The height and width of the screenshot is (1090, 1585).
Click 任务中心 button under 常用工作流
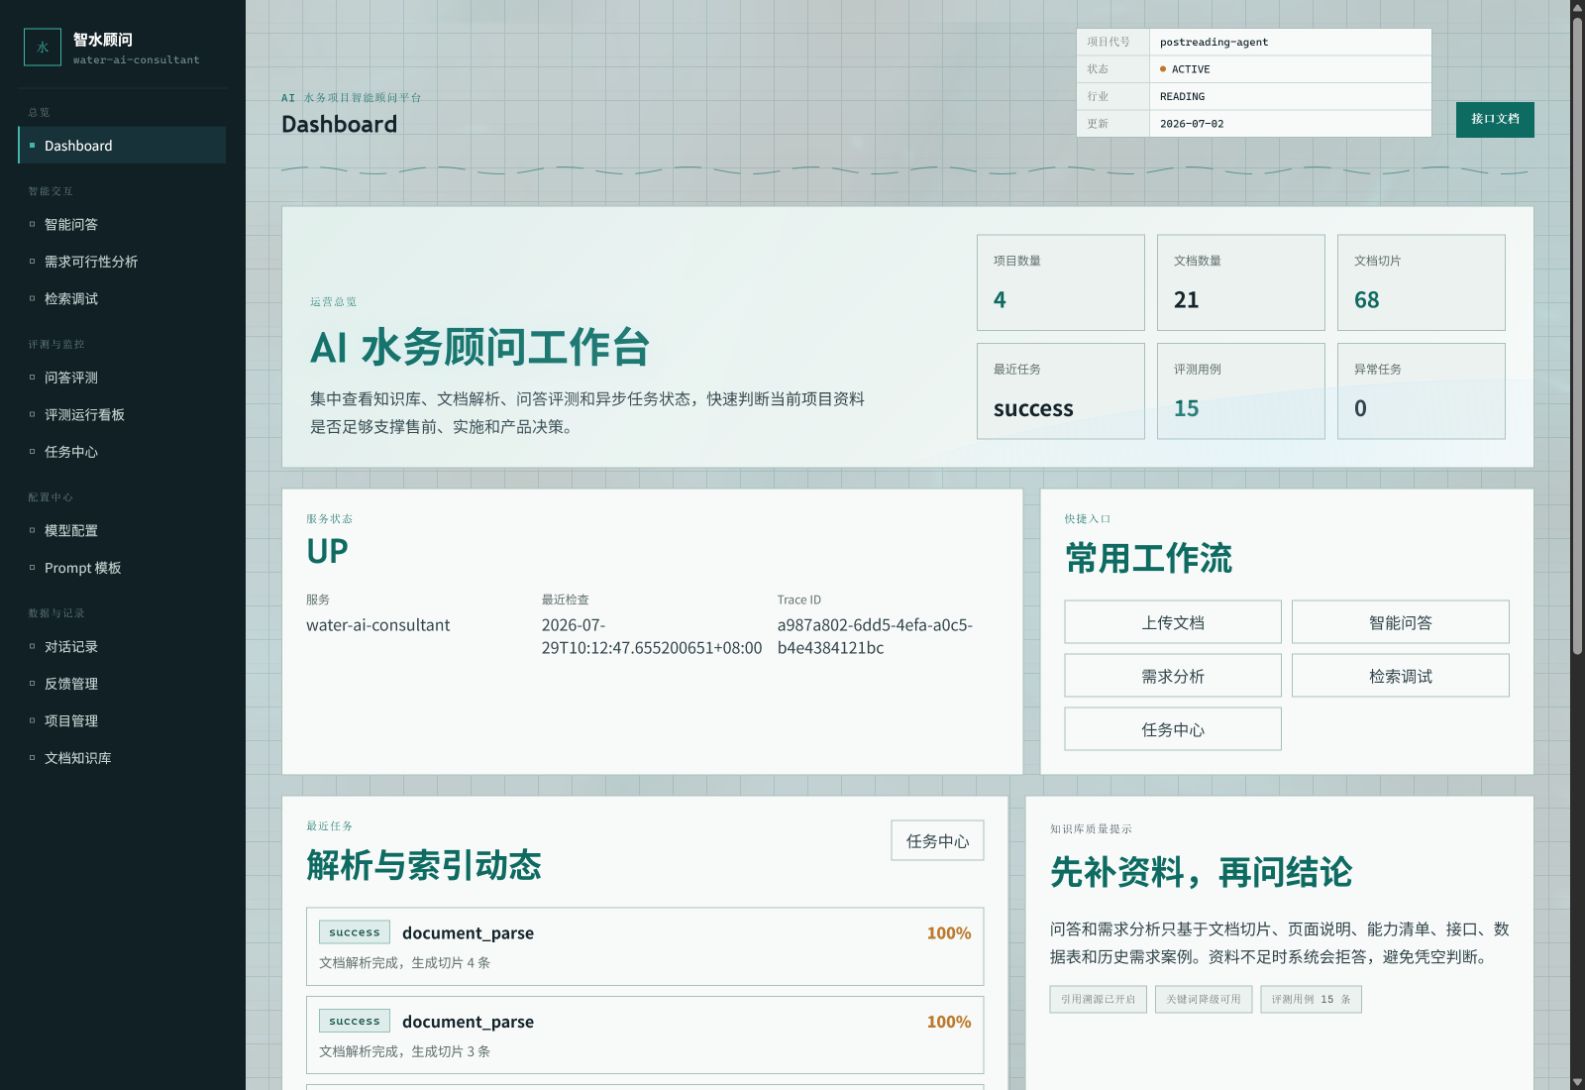point(1172,729)
